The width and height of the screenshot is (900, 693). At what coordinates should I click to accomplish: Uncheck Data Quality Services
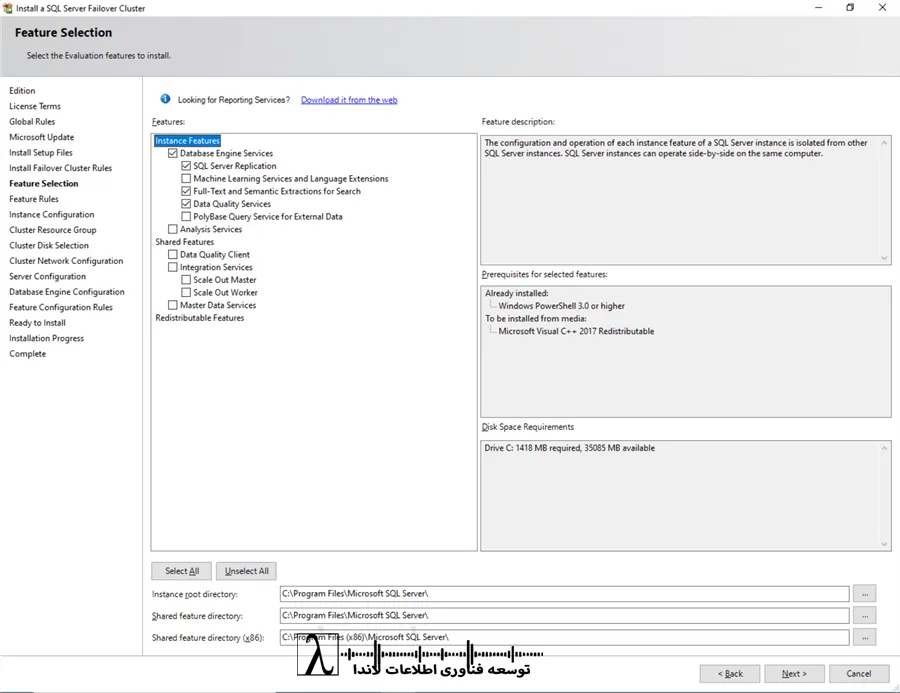(186, 204)
